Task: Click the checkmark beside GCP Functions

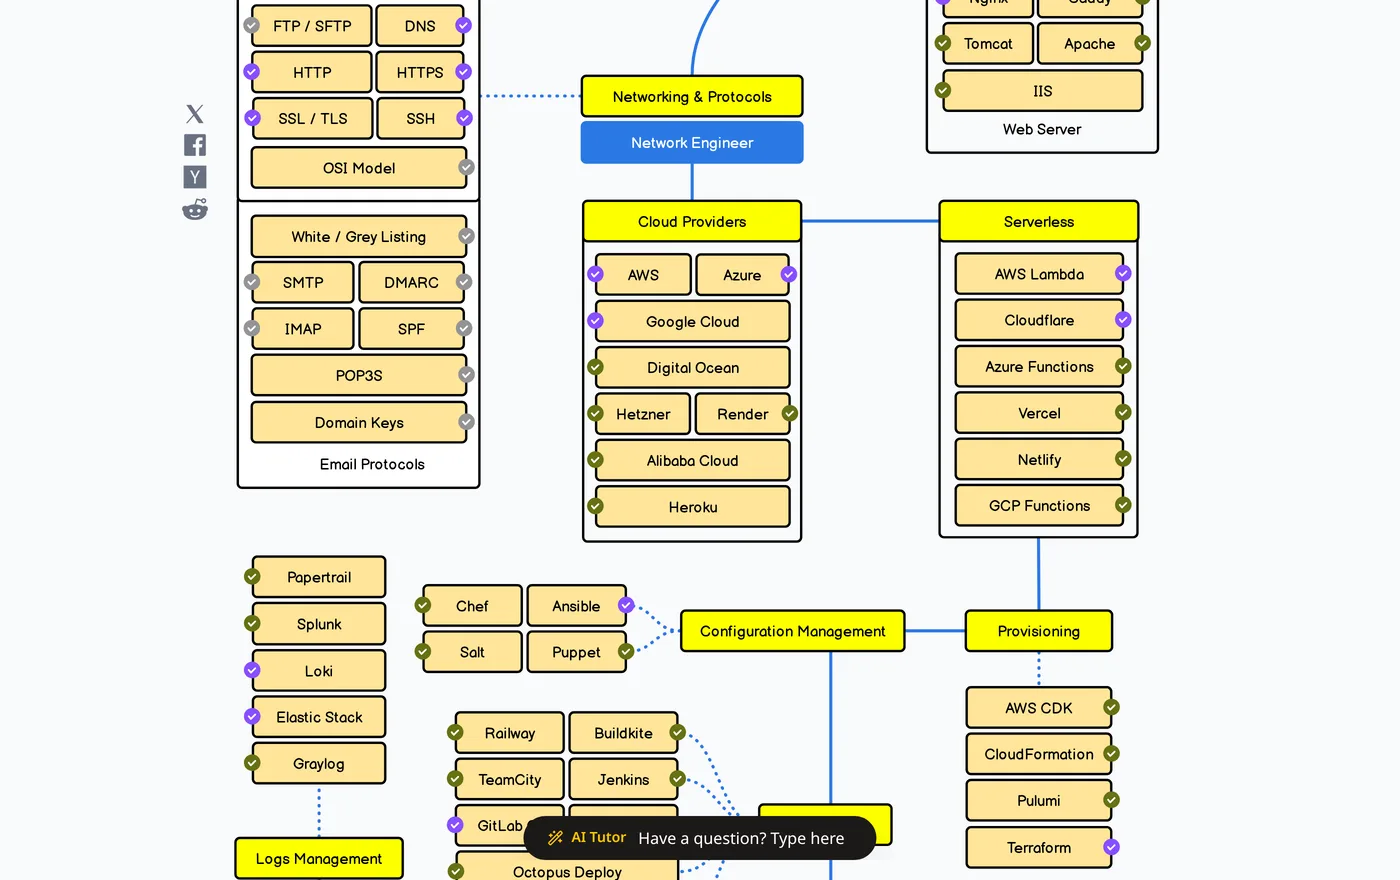Action: (1123, 505)
